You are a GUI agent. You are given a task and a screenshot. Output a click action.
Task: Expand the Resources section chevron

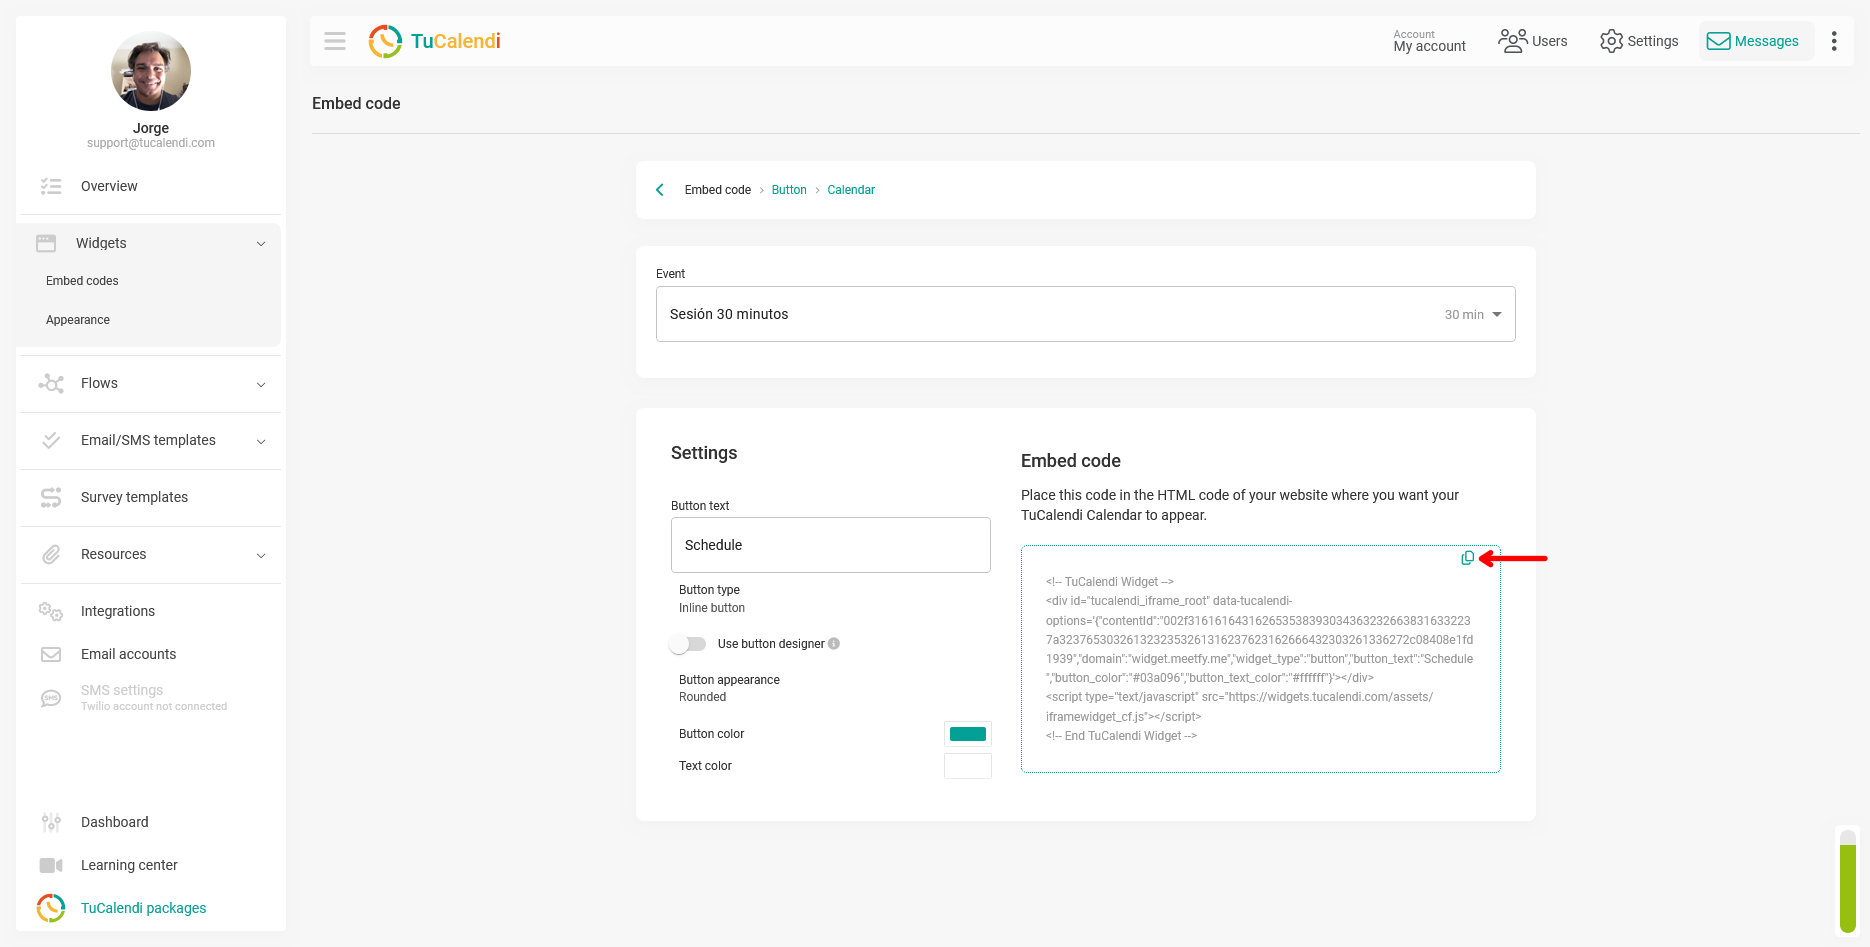[261, 555]
